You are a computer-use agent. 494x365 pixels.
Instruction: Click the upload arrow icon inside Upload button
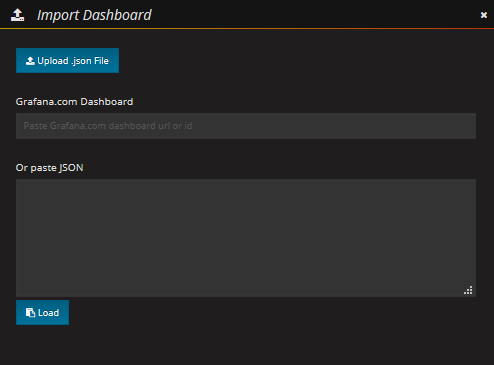(x=30, y=61)
